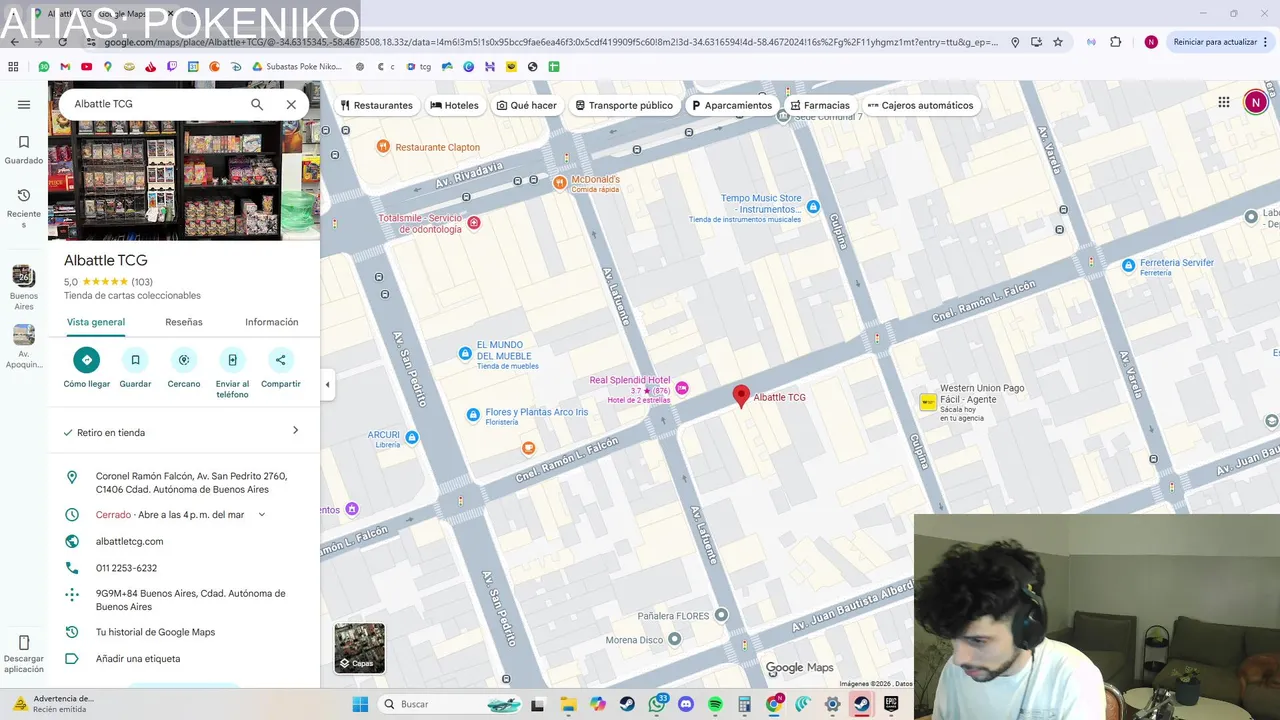
Task: Collapse the side panel with the arrow
Action: [327, 385]
